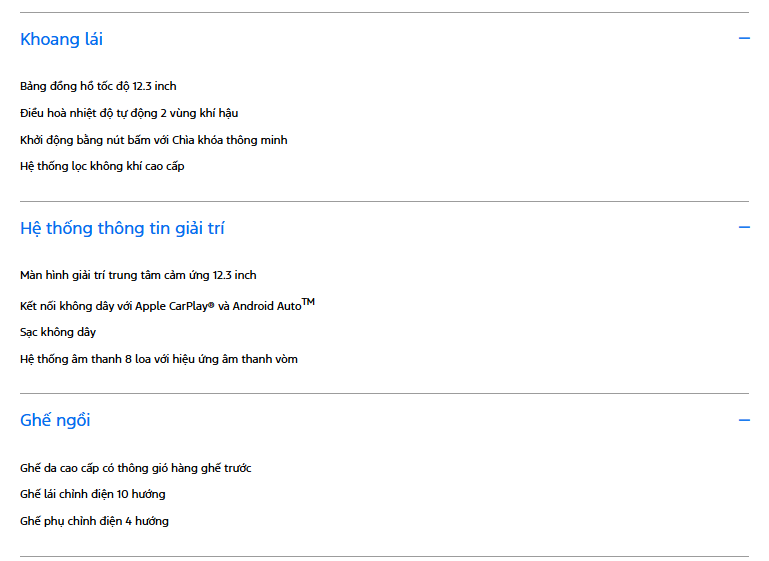Click the Khoang lái heading
The image size is (769, 561).
61,39
